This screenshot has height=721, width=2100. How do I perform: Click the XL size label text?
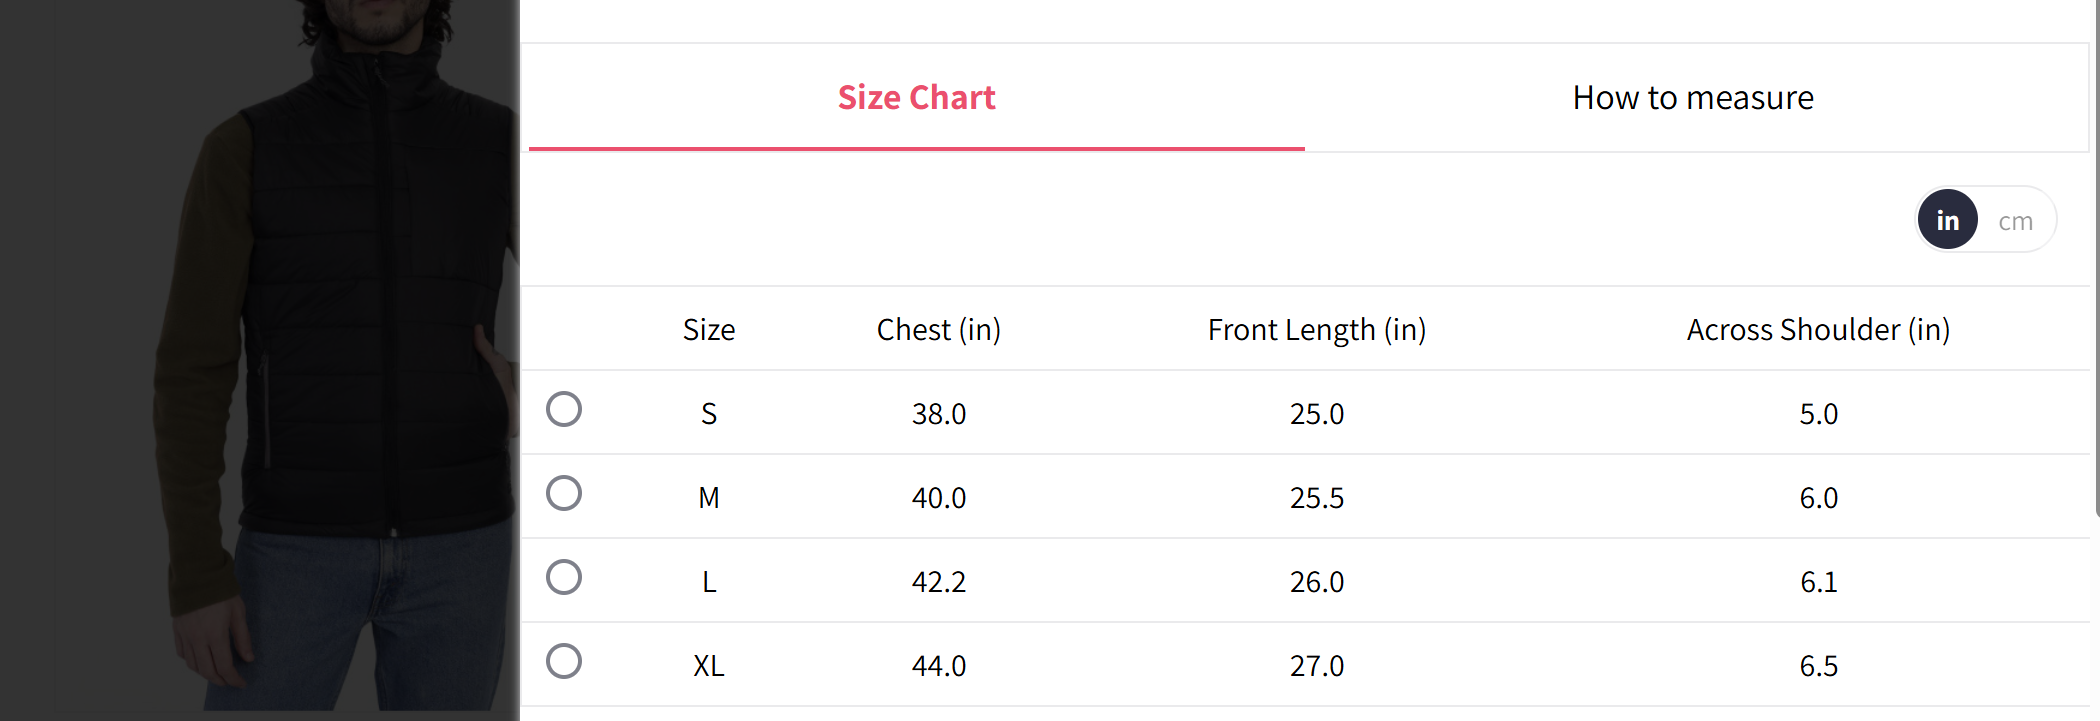point(709,666)
